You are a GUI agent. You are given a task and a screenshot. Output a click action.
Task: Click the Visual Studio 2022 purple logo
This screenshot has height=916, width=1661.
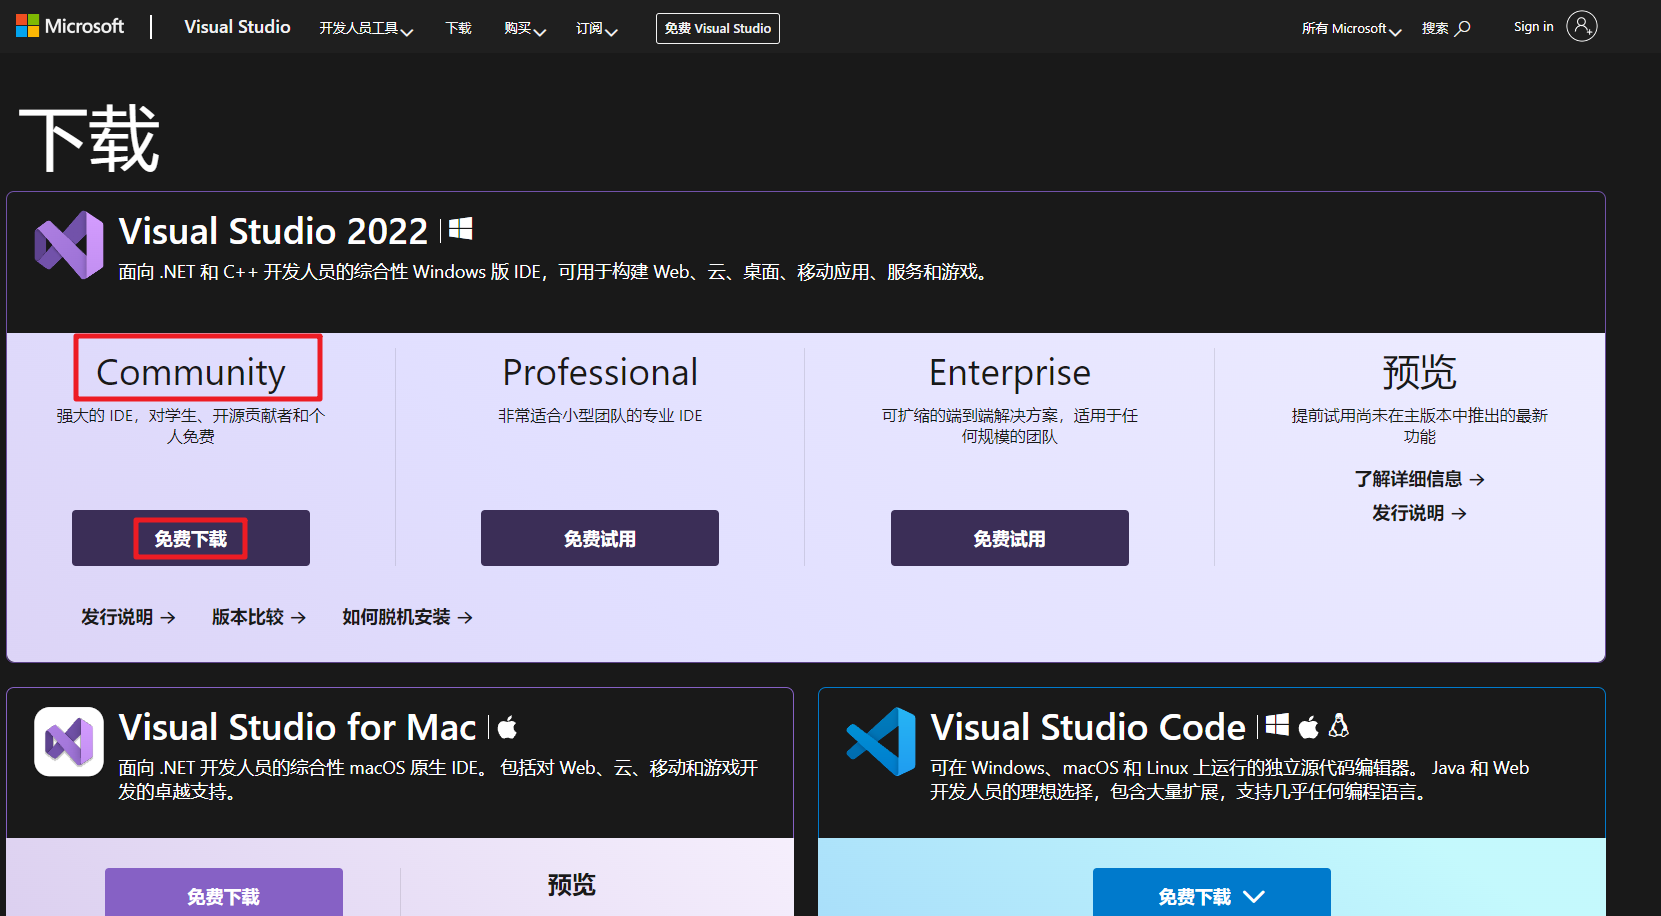tap(69, 245)
